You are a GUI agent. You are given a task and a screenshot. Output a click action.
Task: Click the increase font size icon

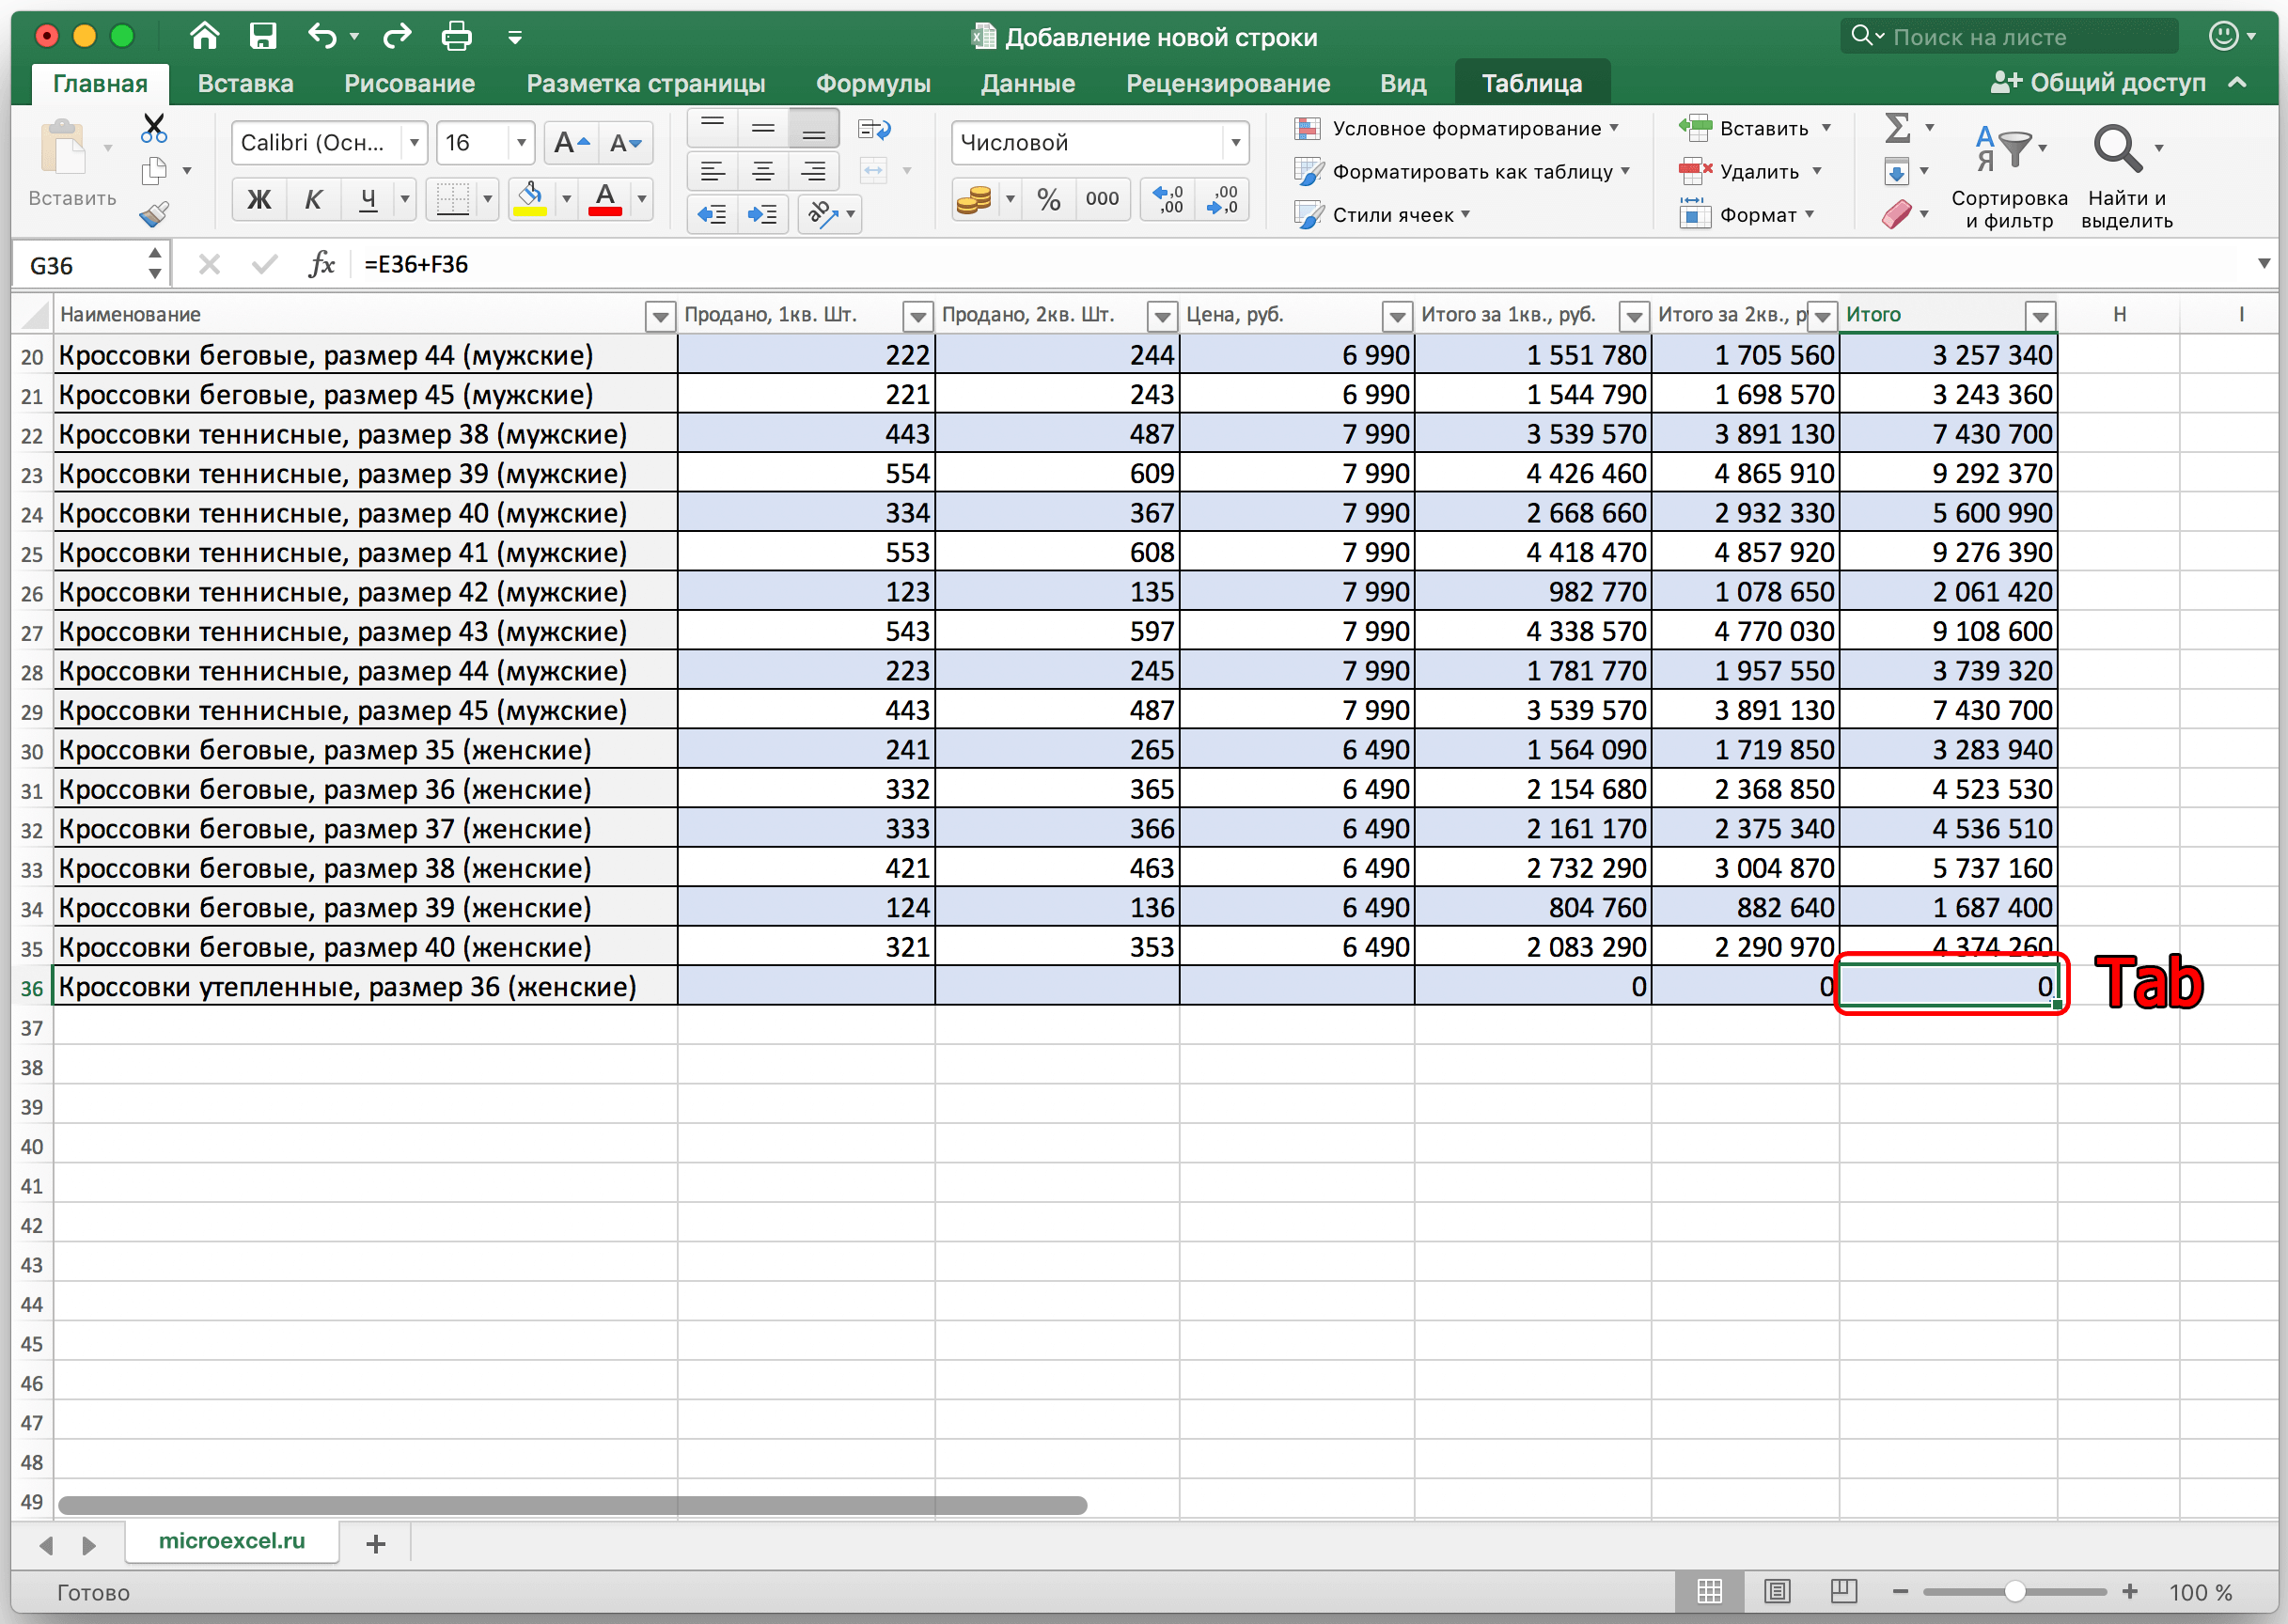571,143
